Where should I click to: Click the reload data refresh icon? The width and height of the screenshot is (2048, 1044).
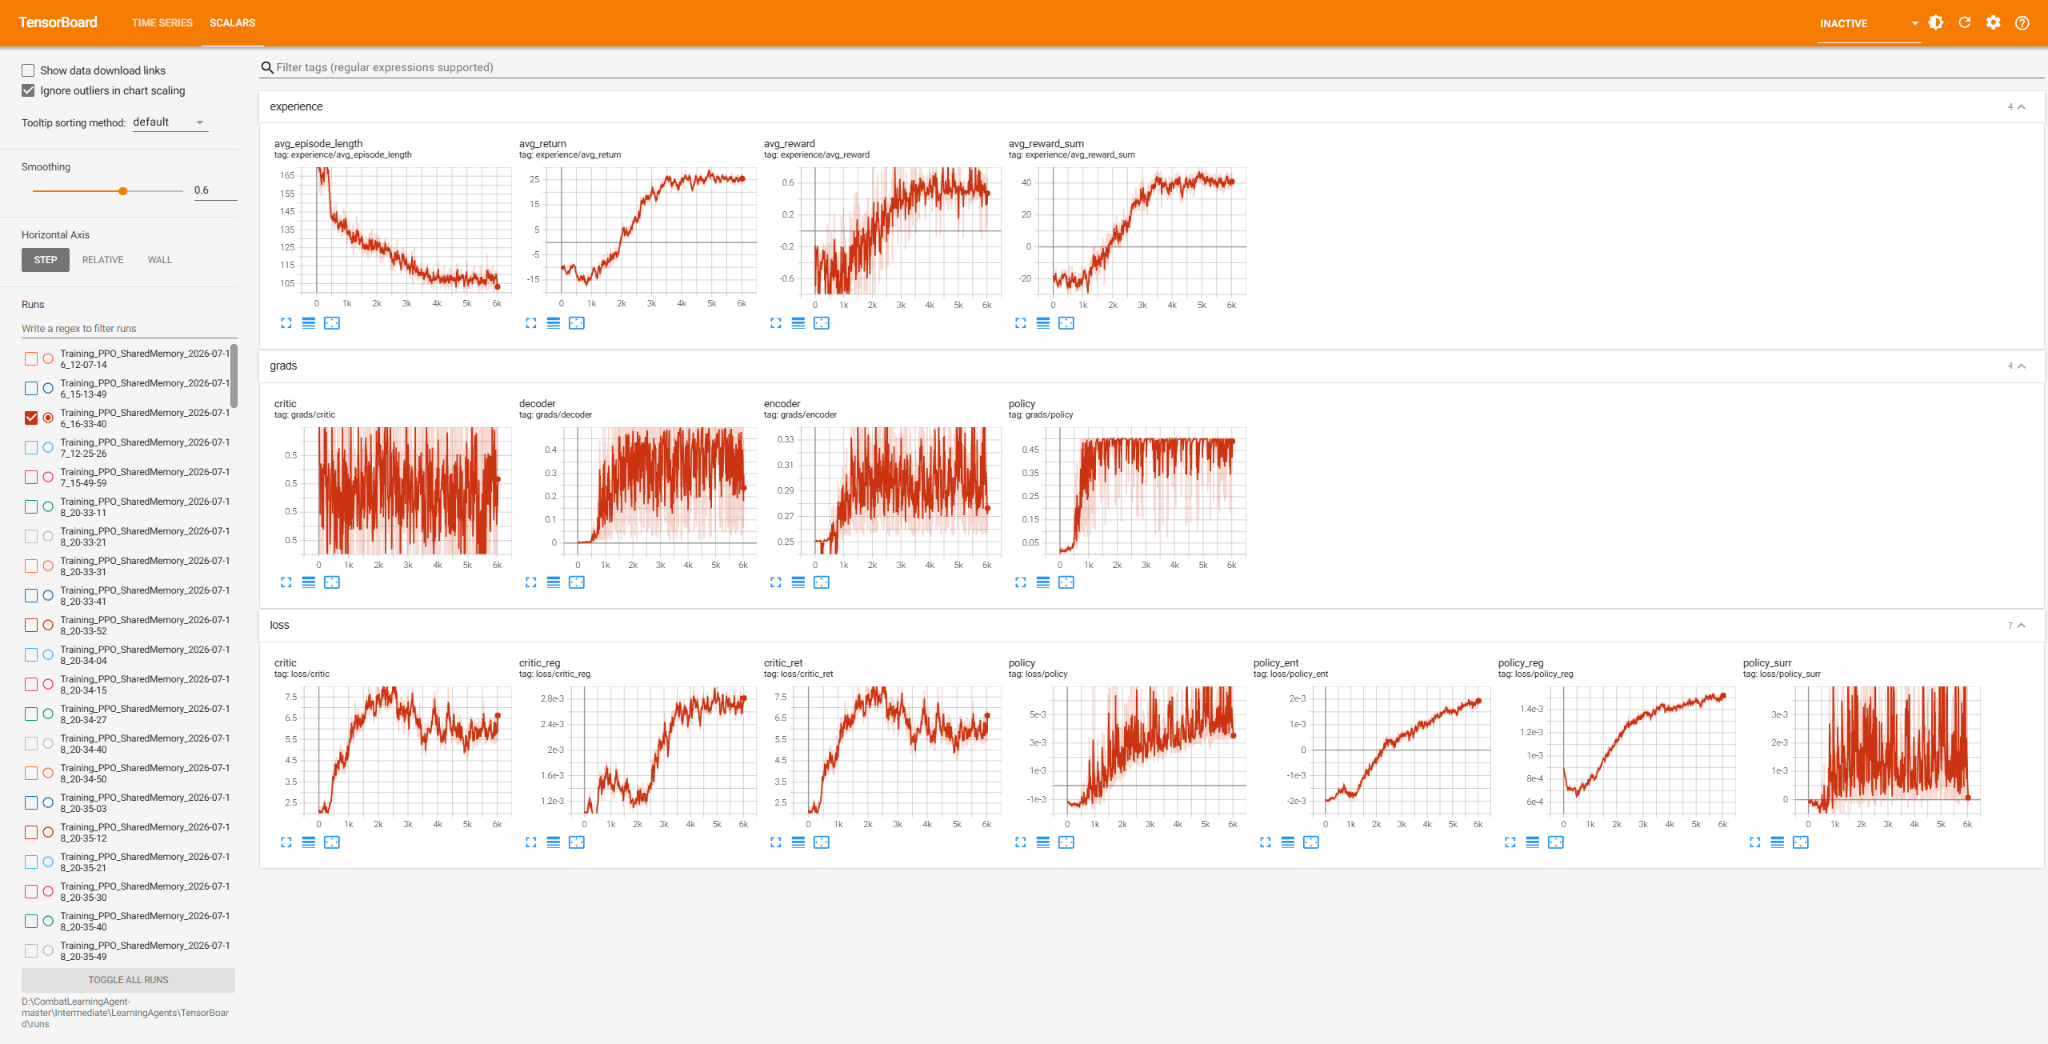coord(1964,22)
